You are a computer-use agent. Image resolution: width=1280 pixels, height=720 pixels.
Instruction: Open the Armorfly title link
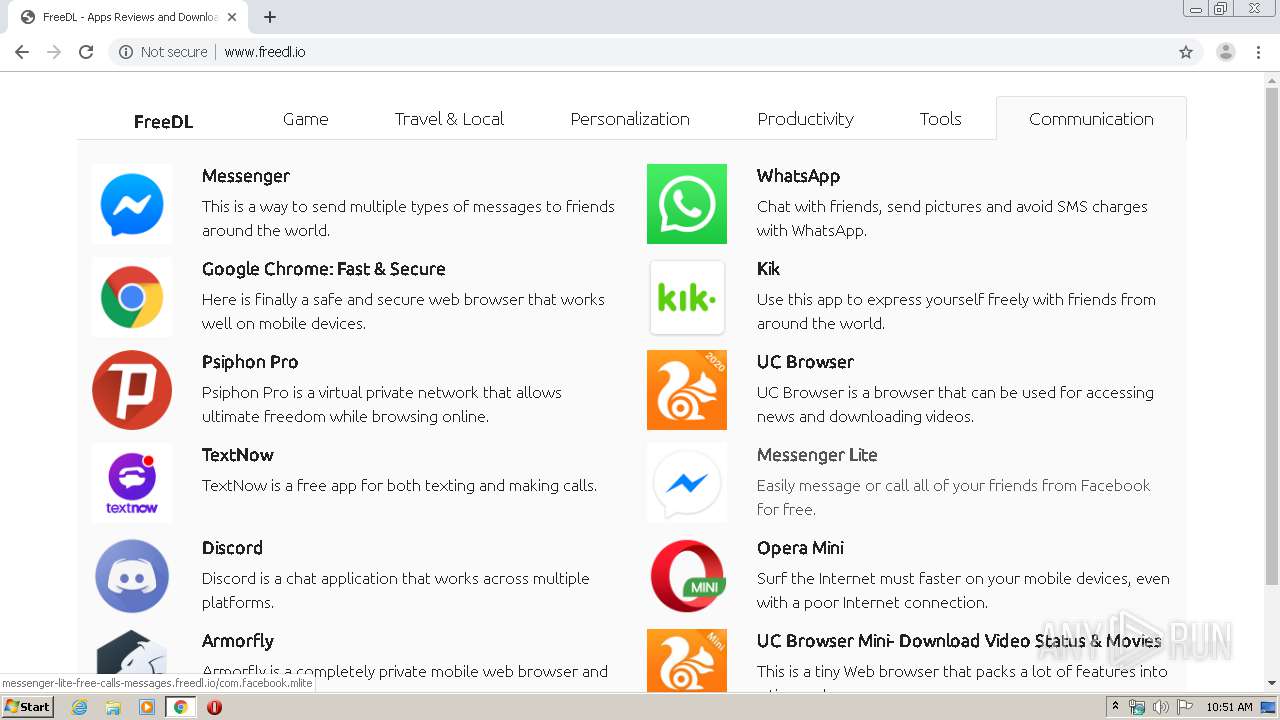pos(238,641)
